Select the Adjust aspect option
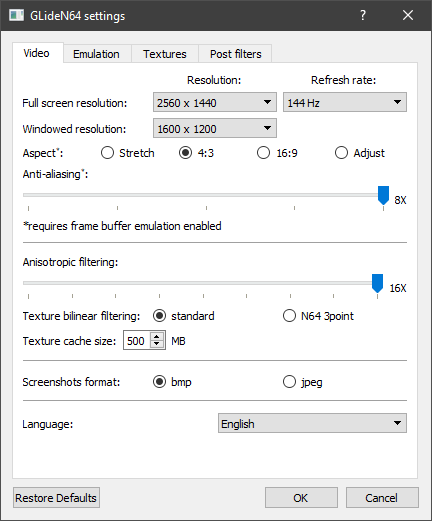The height and width of the screenshot is (521, 432). tap(360, 153)
